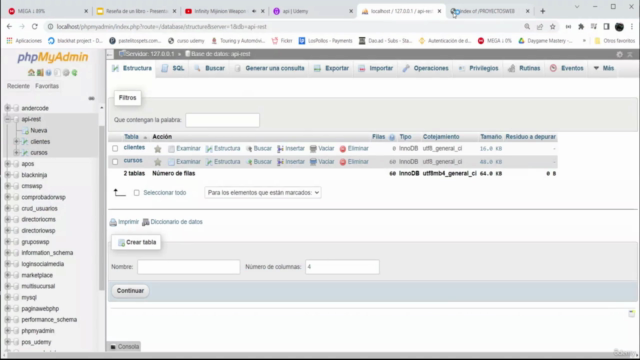This screenshot has width=640, height=360.
Task: Sort by the Tabla column header
Action: pos(131,137)
